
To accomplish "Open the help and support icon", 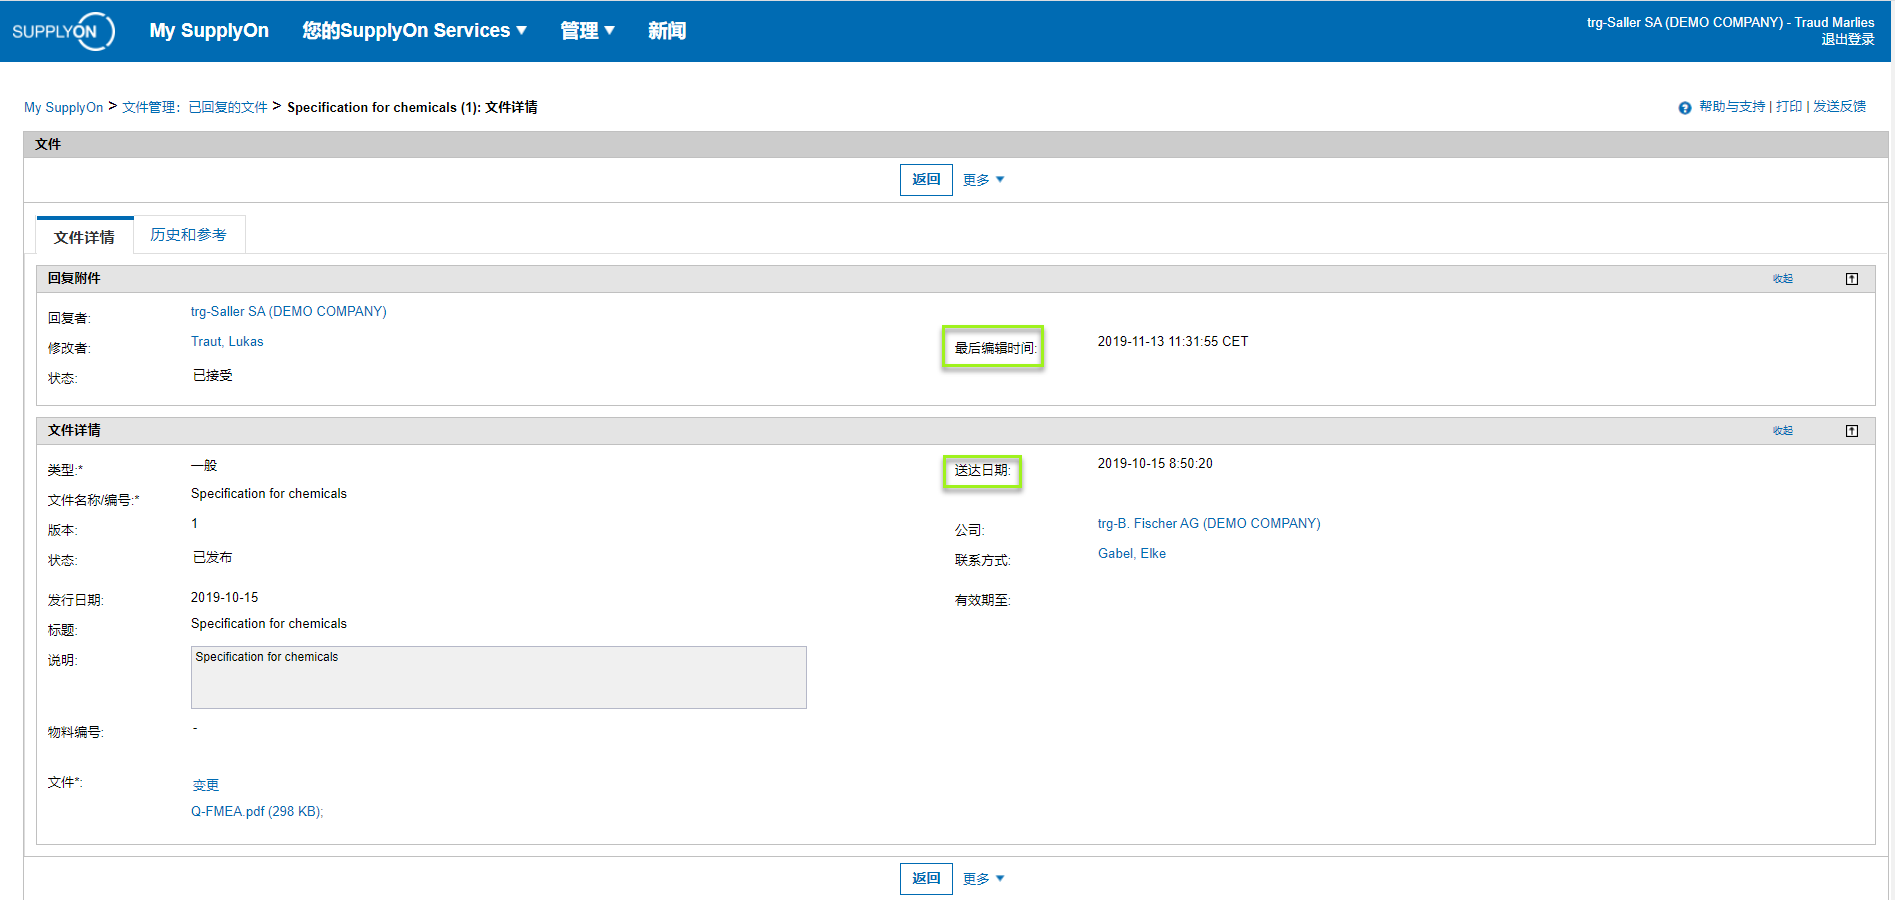I will 1685,108.
